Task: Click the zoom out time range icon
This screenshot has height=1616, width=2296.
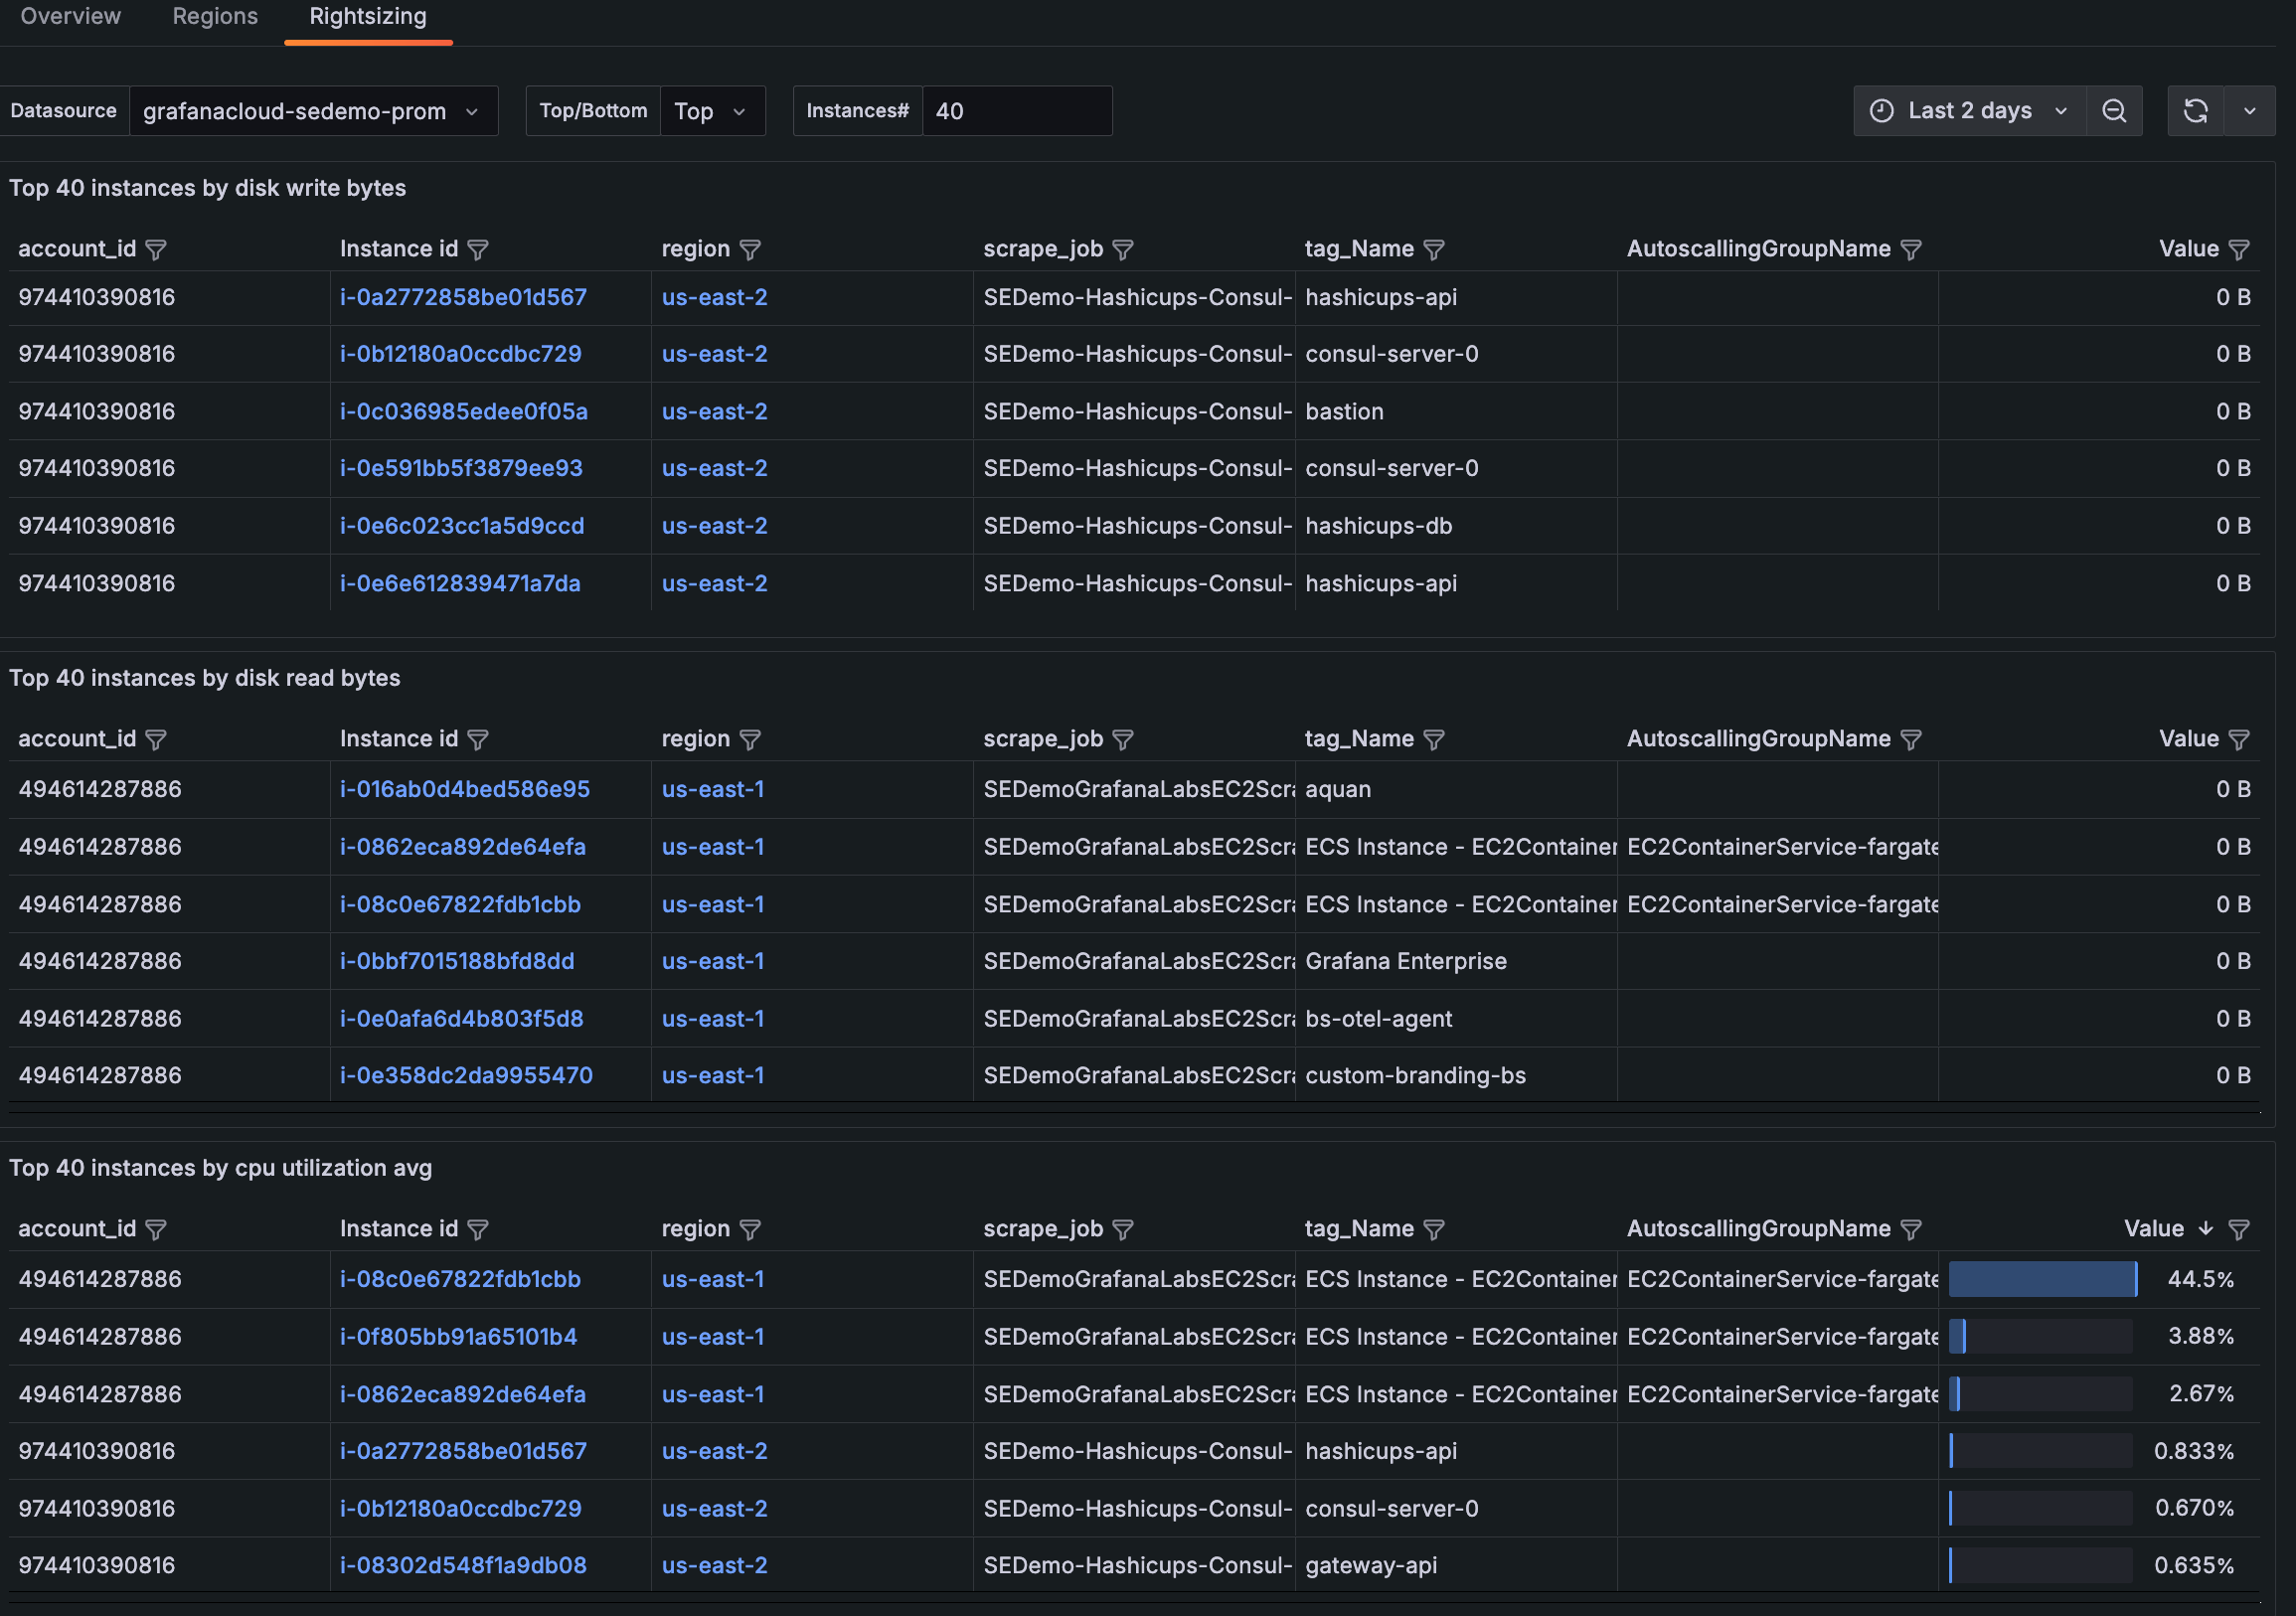Action: [2113, 111]
